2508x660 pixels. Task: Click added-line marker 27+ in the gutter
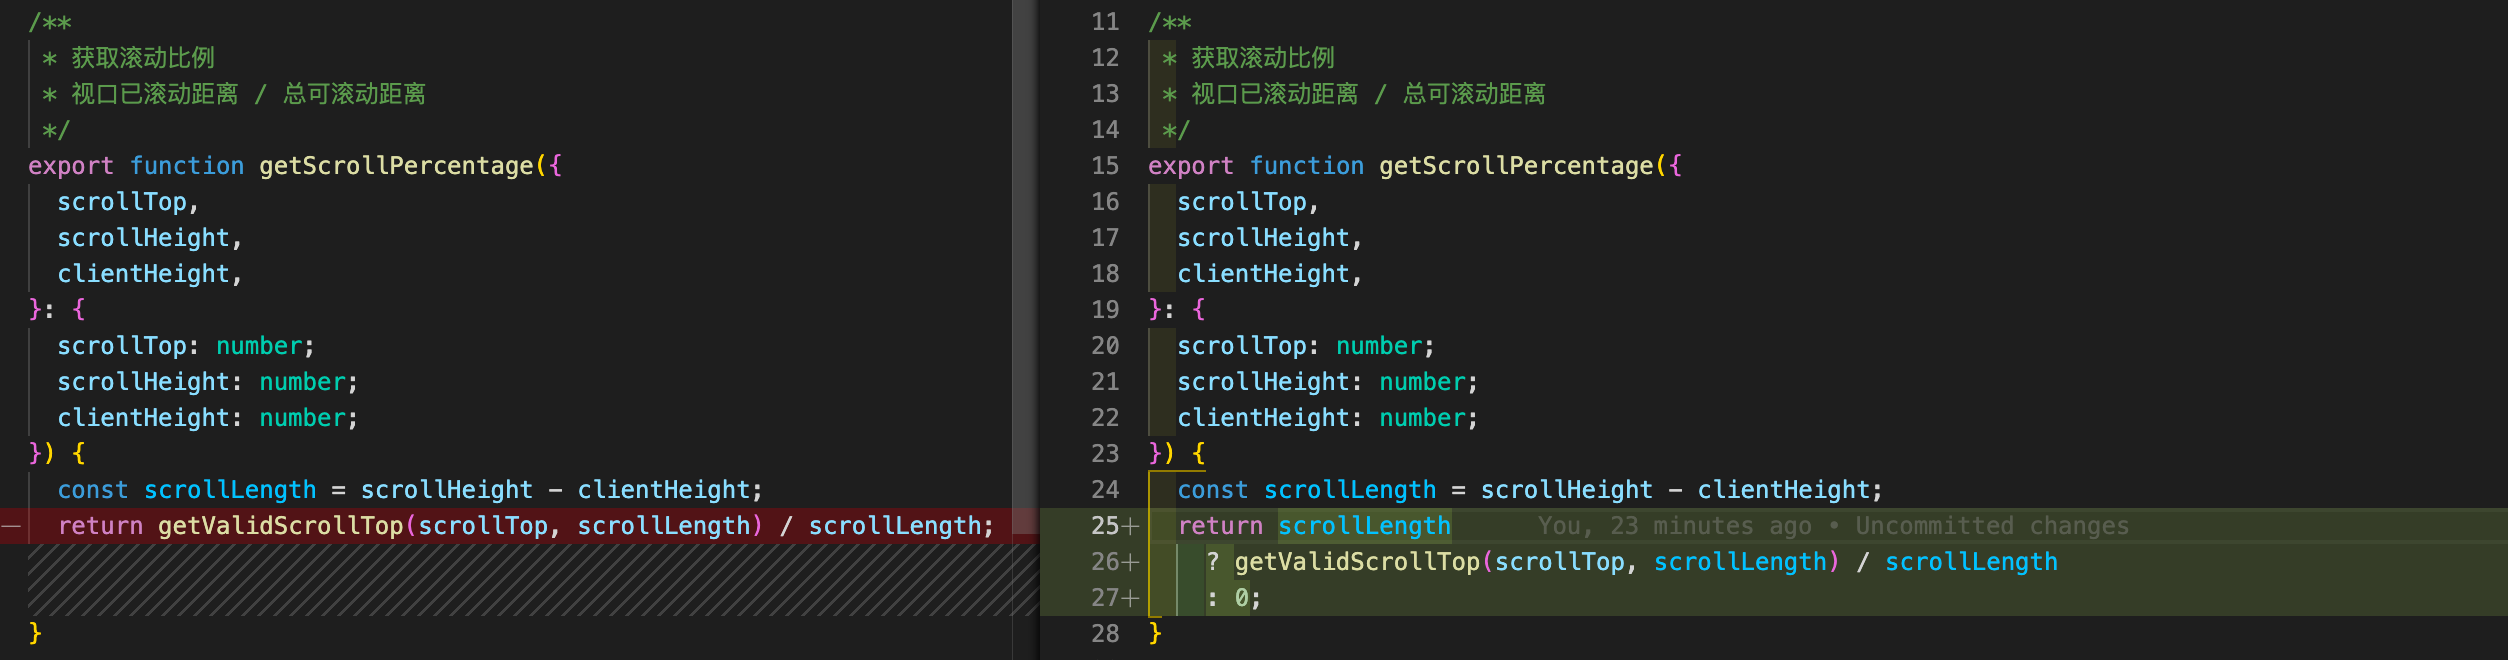(1115, 598)
